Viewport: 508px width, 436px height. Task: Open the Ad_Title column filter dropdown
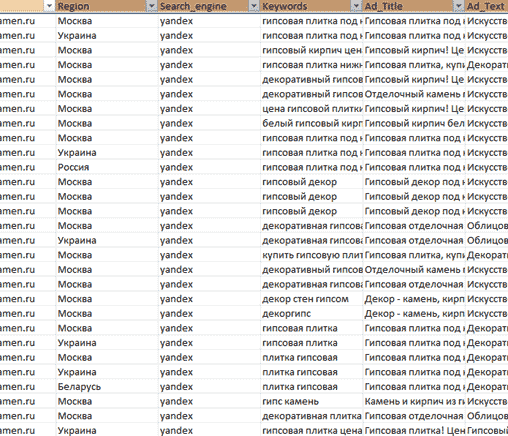pos(459,6)
